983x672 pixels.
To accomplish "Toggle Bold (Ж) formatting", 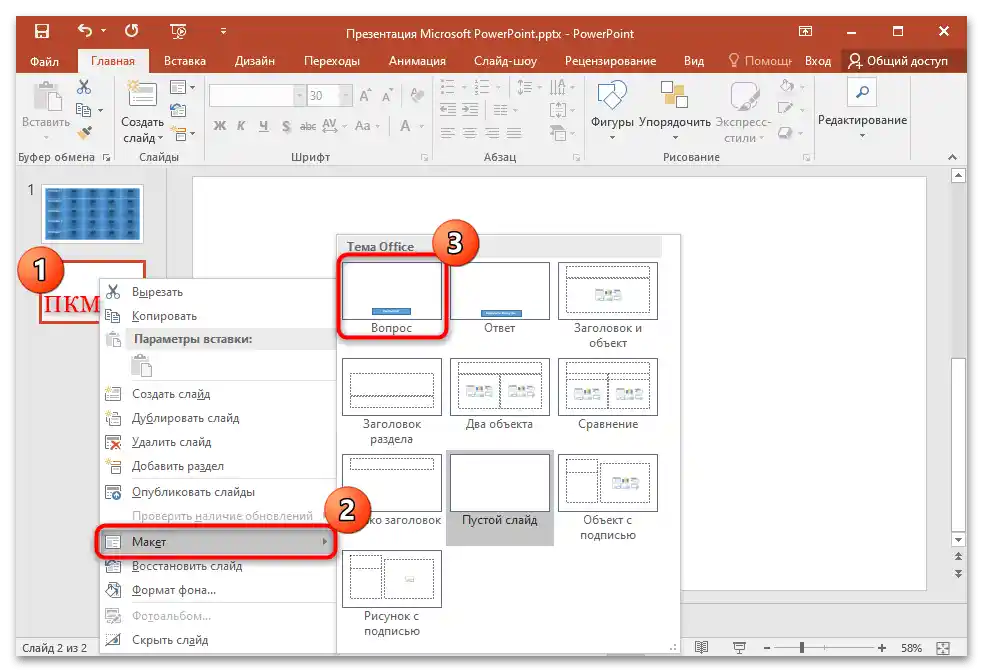I will pyautogui.click(x=218, y=127).
